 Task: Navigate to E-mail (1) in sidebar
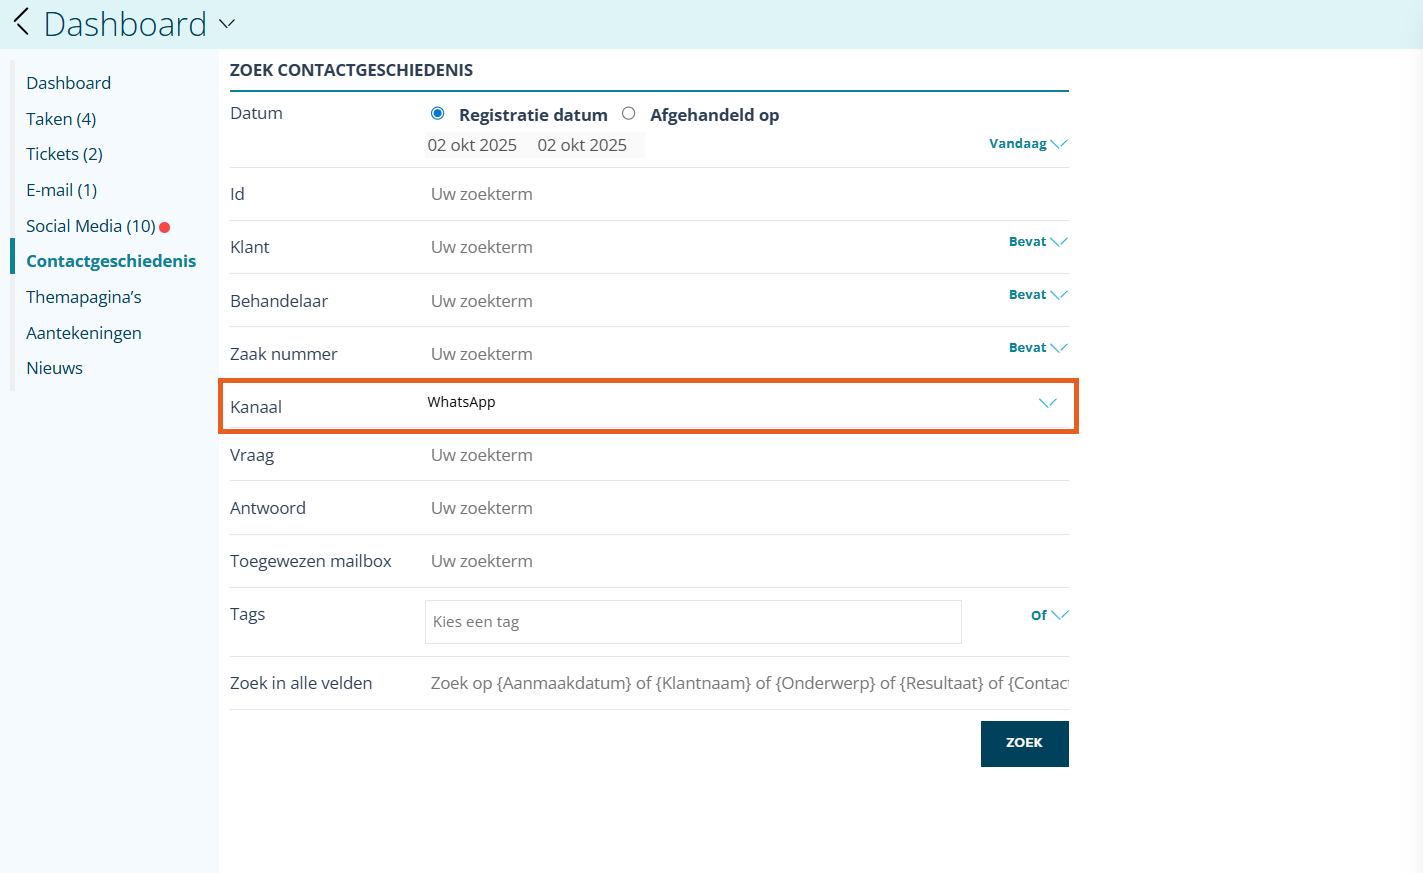tap(61, 190)
